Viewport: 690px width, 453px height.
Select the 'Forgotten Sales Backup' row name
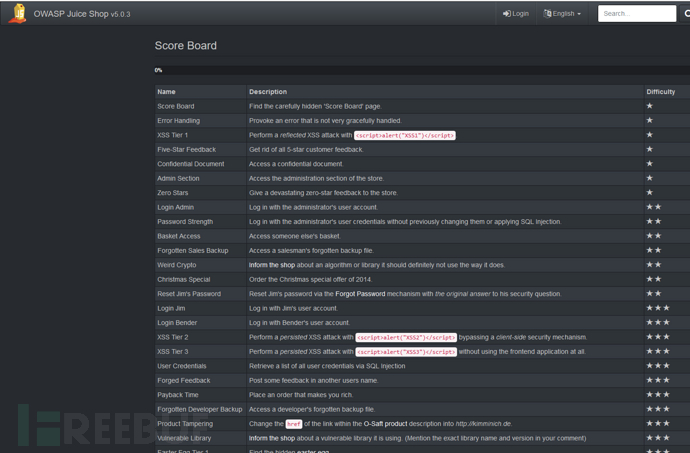pyautogui.click(x=193, y=250)
